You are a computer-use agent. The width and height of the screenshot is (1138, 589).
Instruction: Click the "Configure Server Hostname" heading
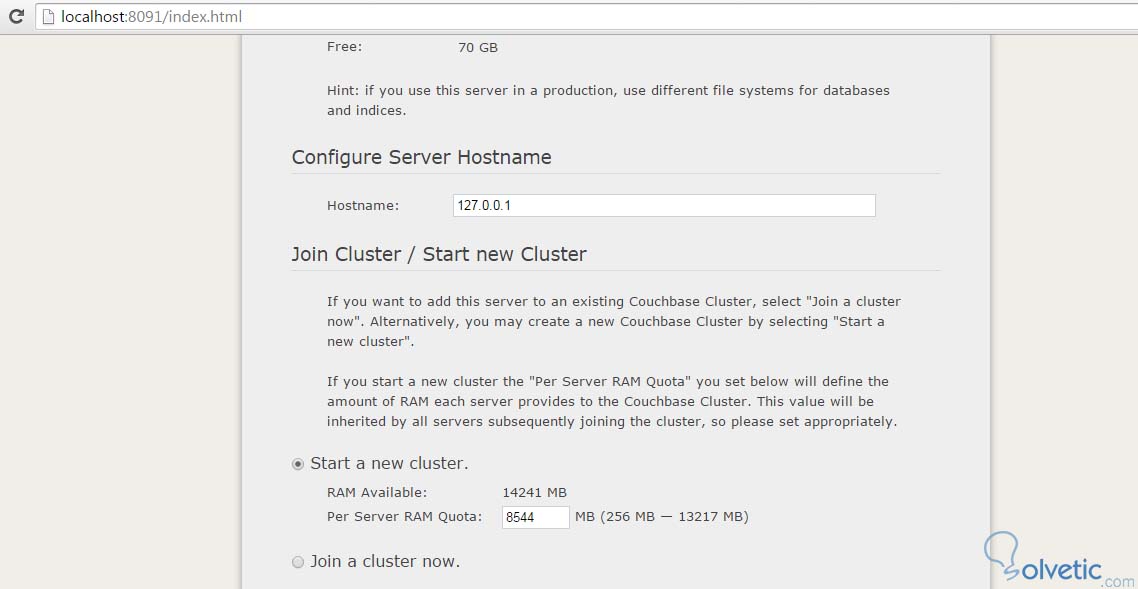422,157
